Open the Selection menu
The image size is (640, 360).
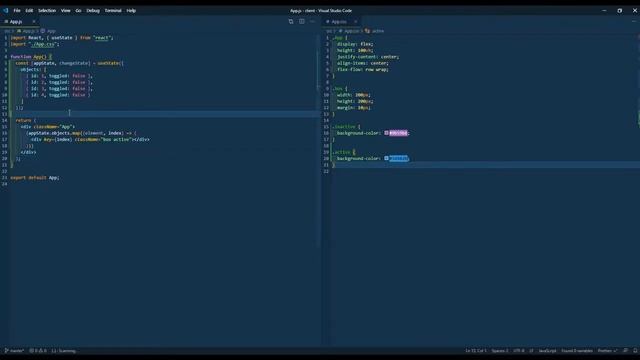47,11
